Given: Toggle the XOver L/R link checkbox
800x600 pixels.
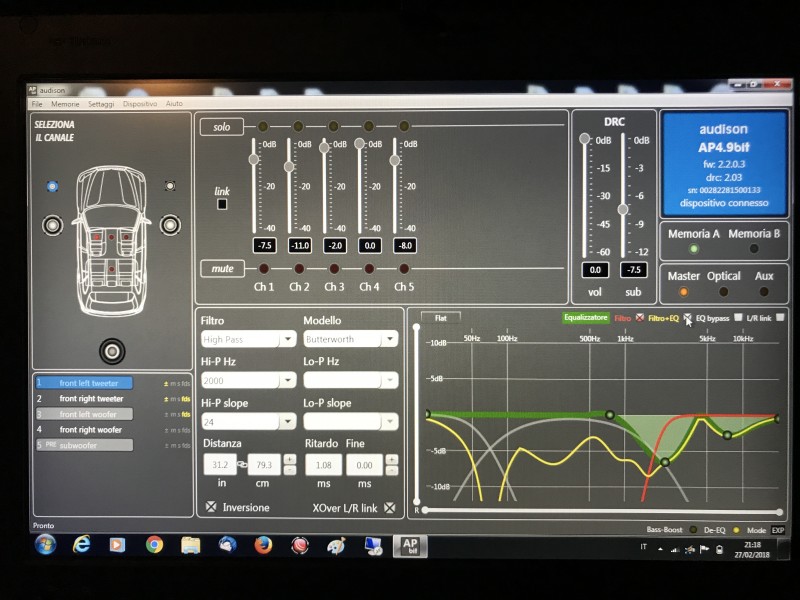Looking at the screenshot, I should coord(390,508).
